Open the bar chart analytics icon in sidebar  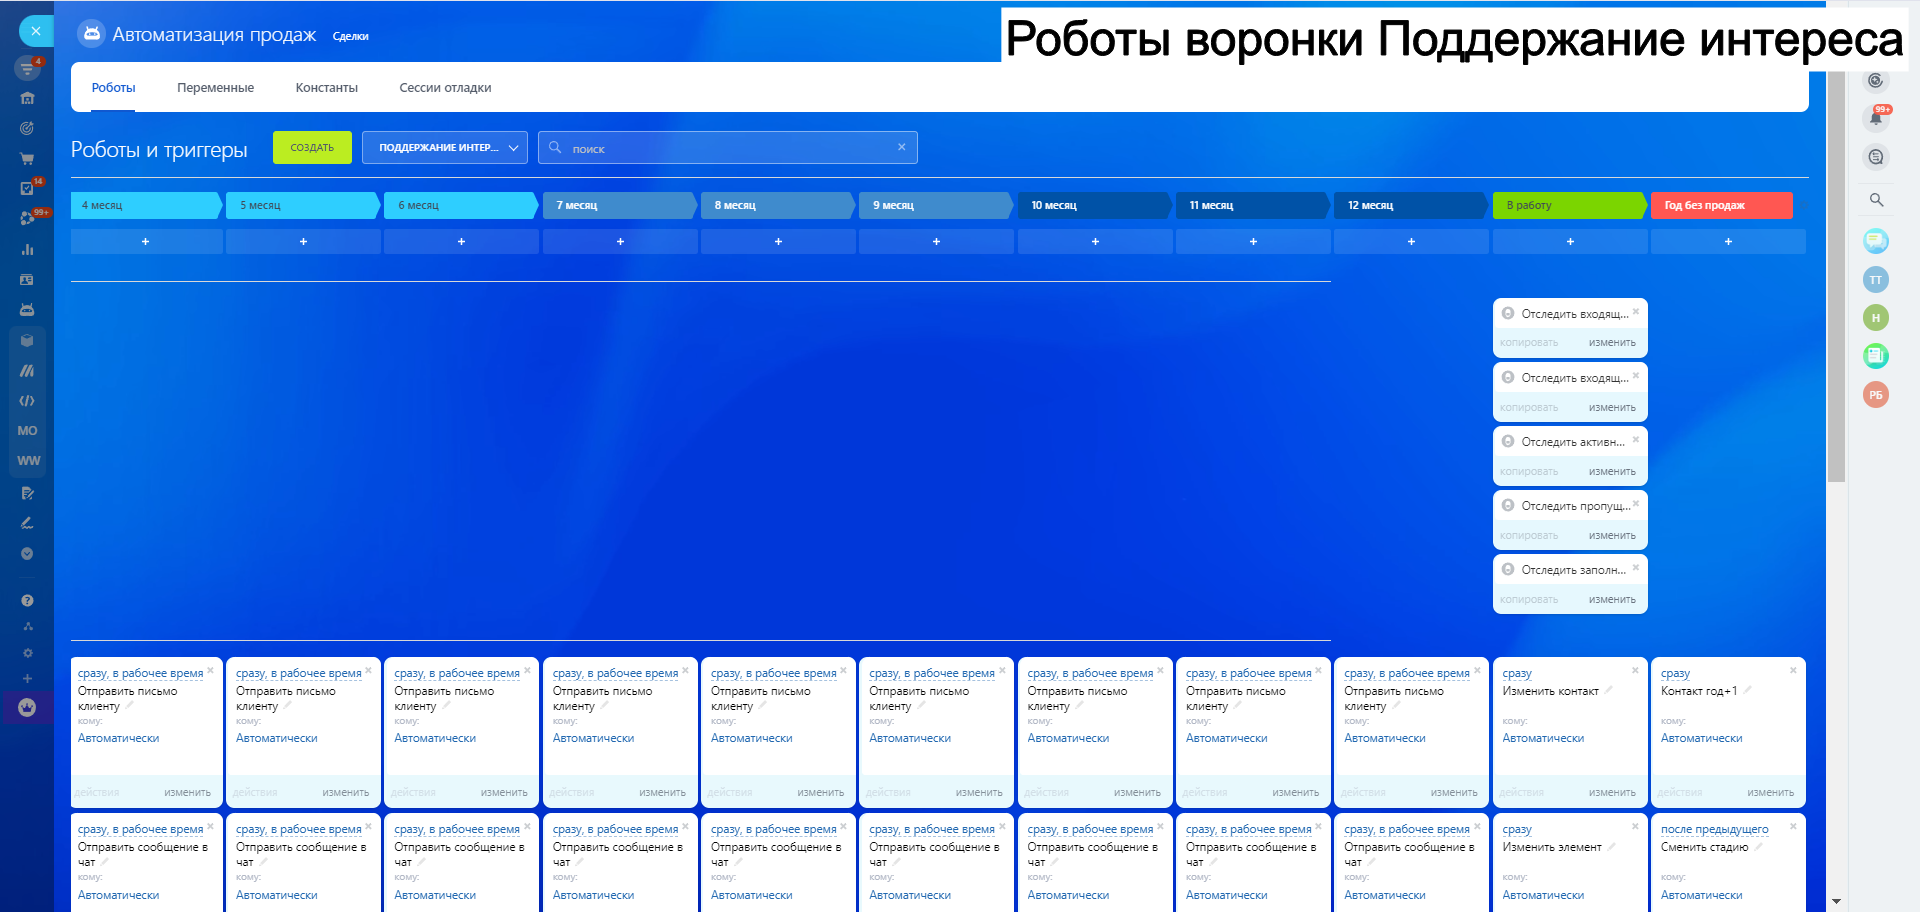click(x=27, y=249)
